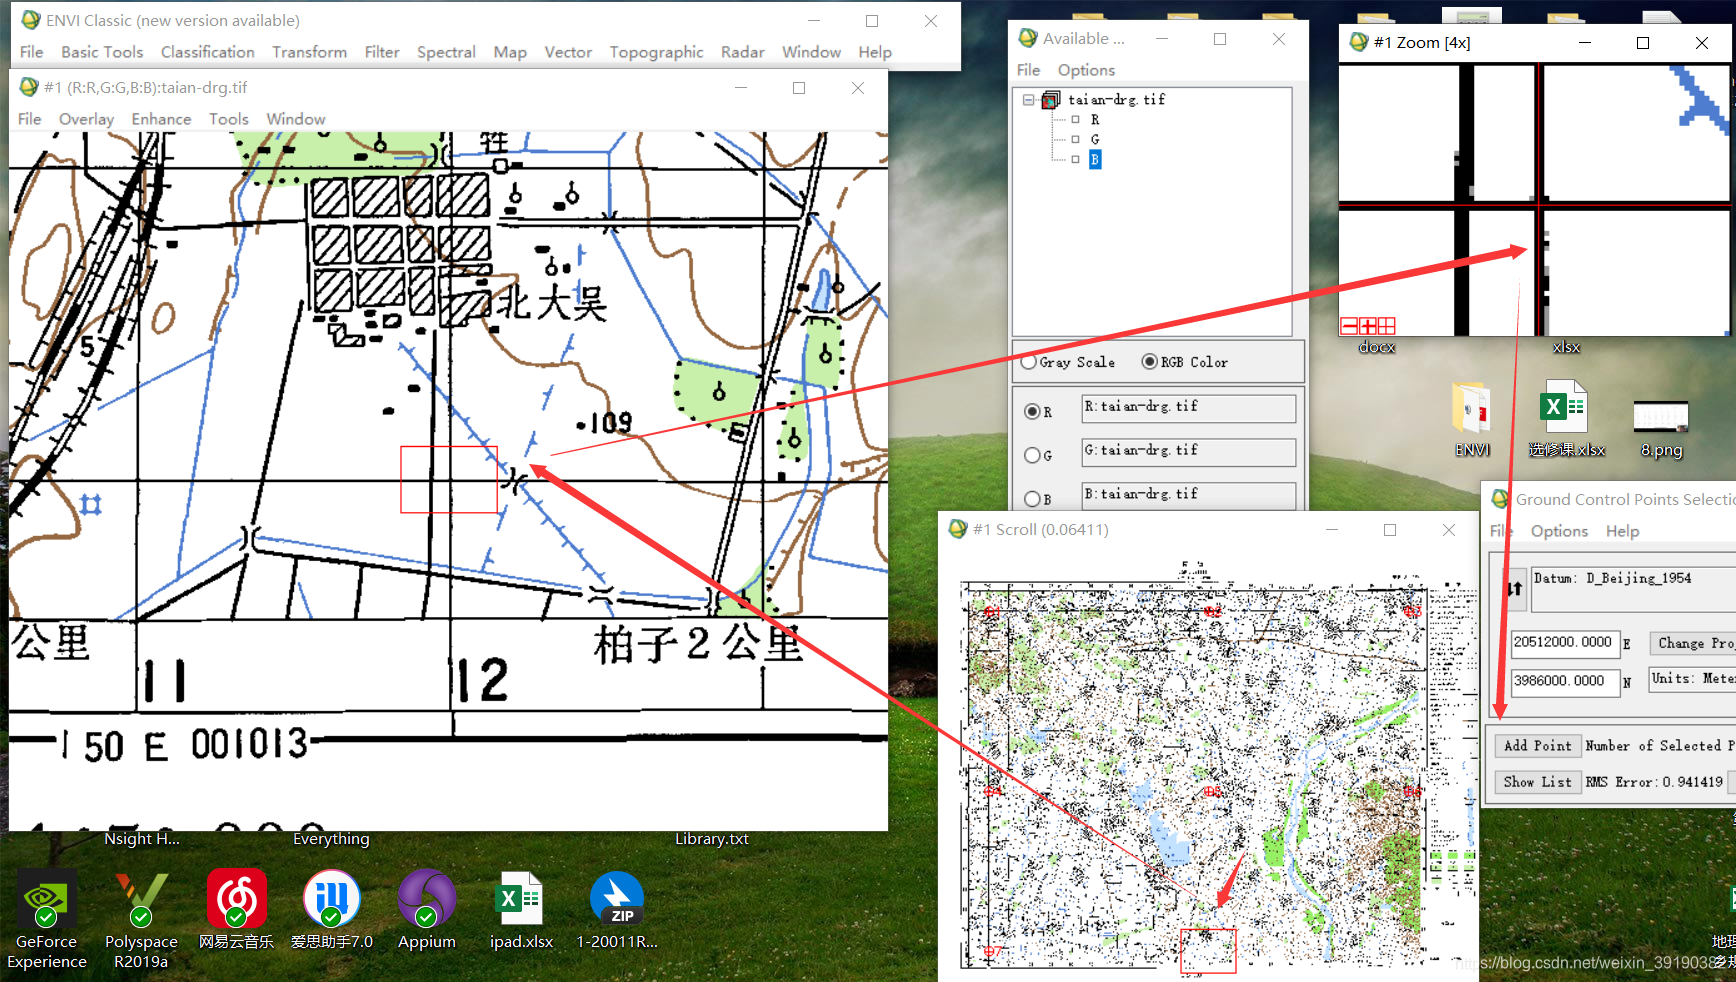
Task: Open Filter menu in ENVI Classic
Action: coord(382,52)
